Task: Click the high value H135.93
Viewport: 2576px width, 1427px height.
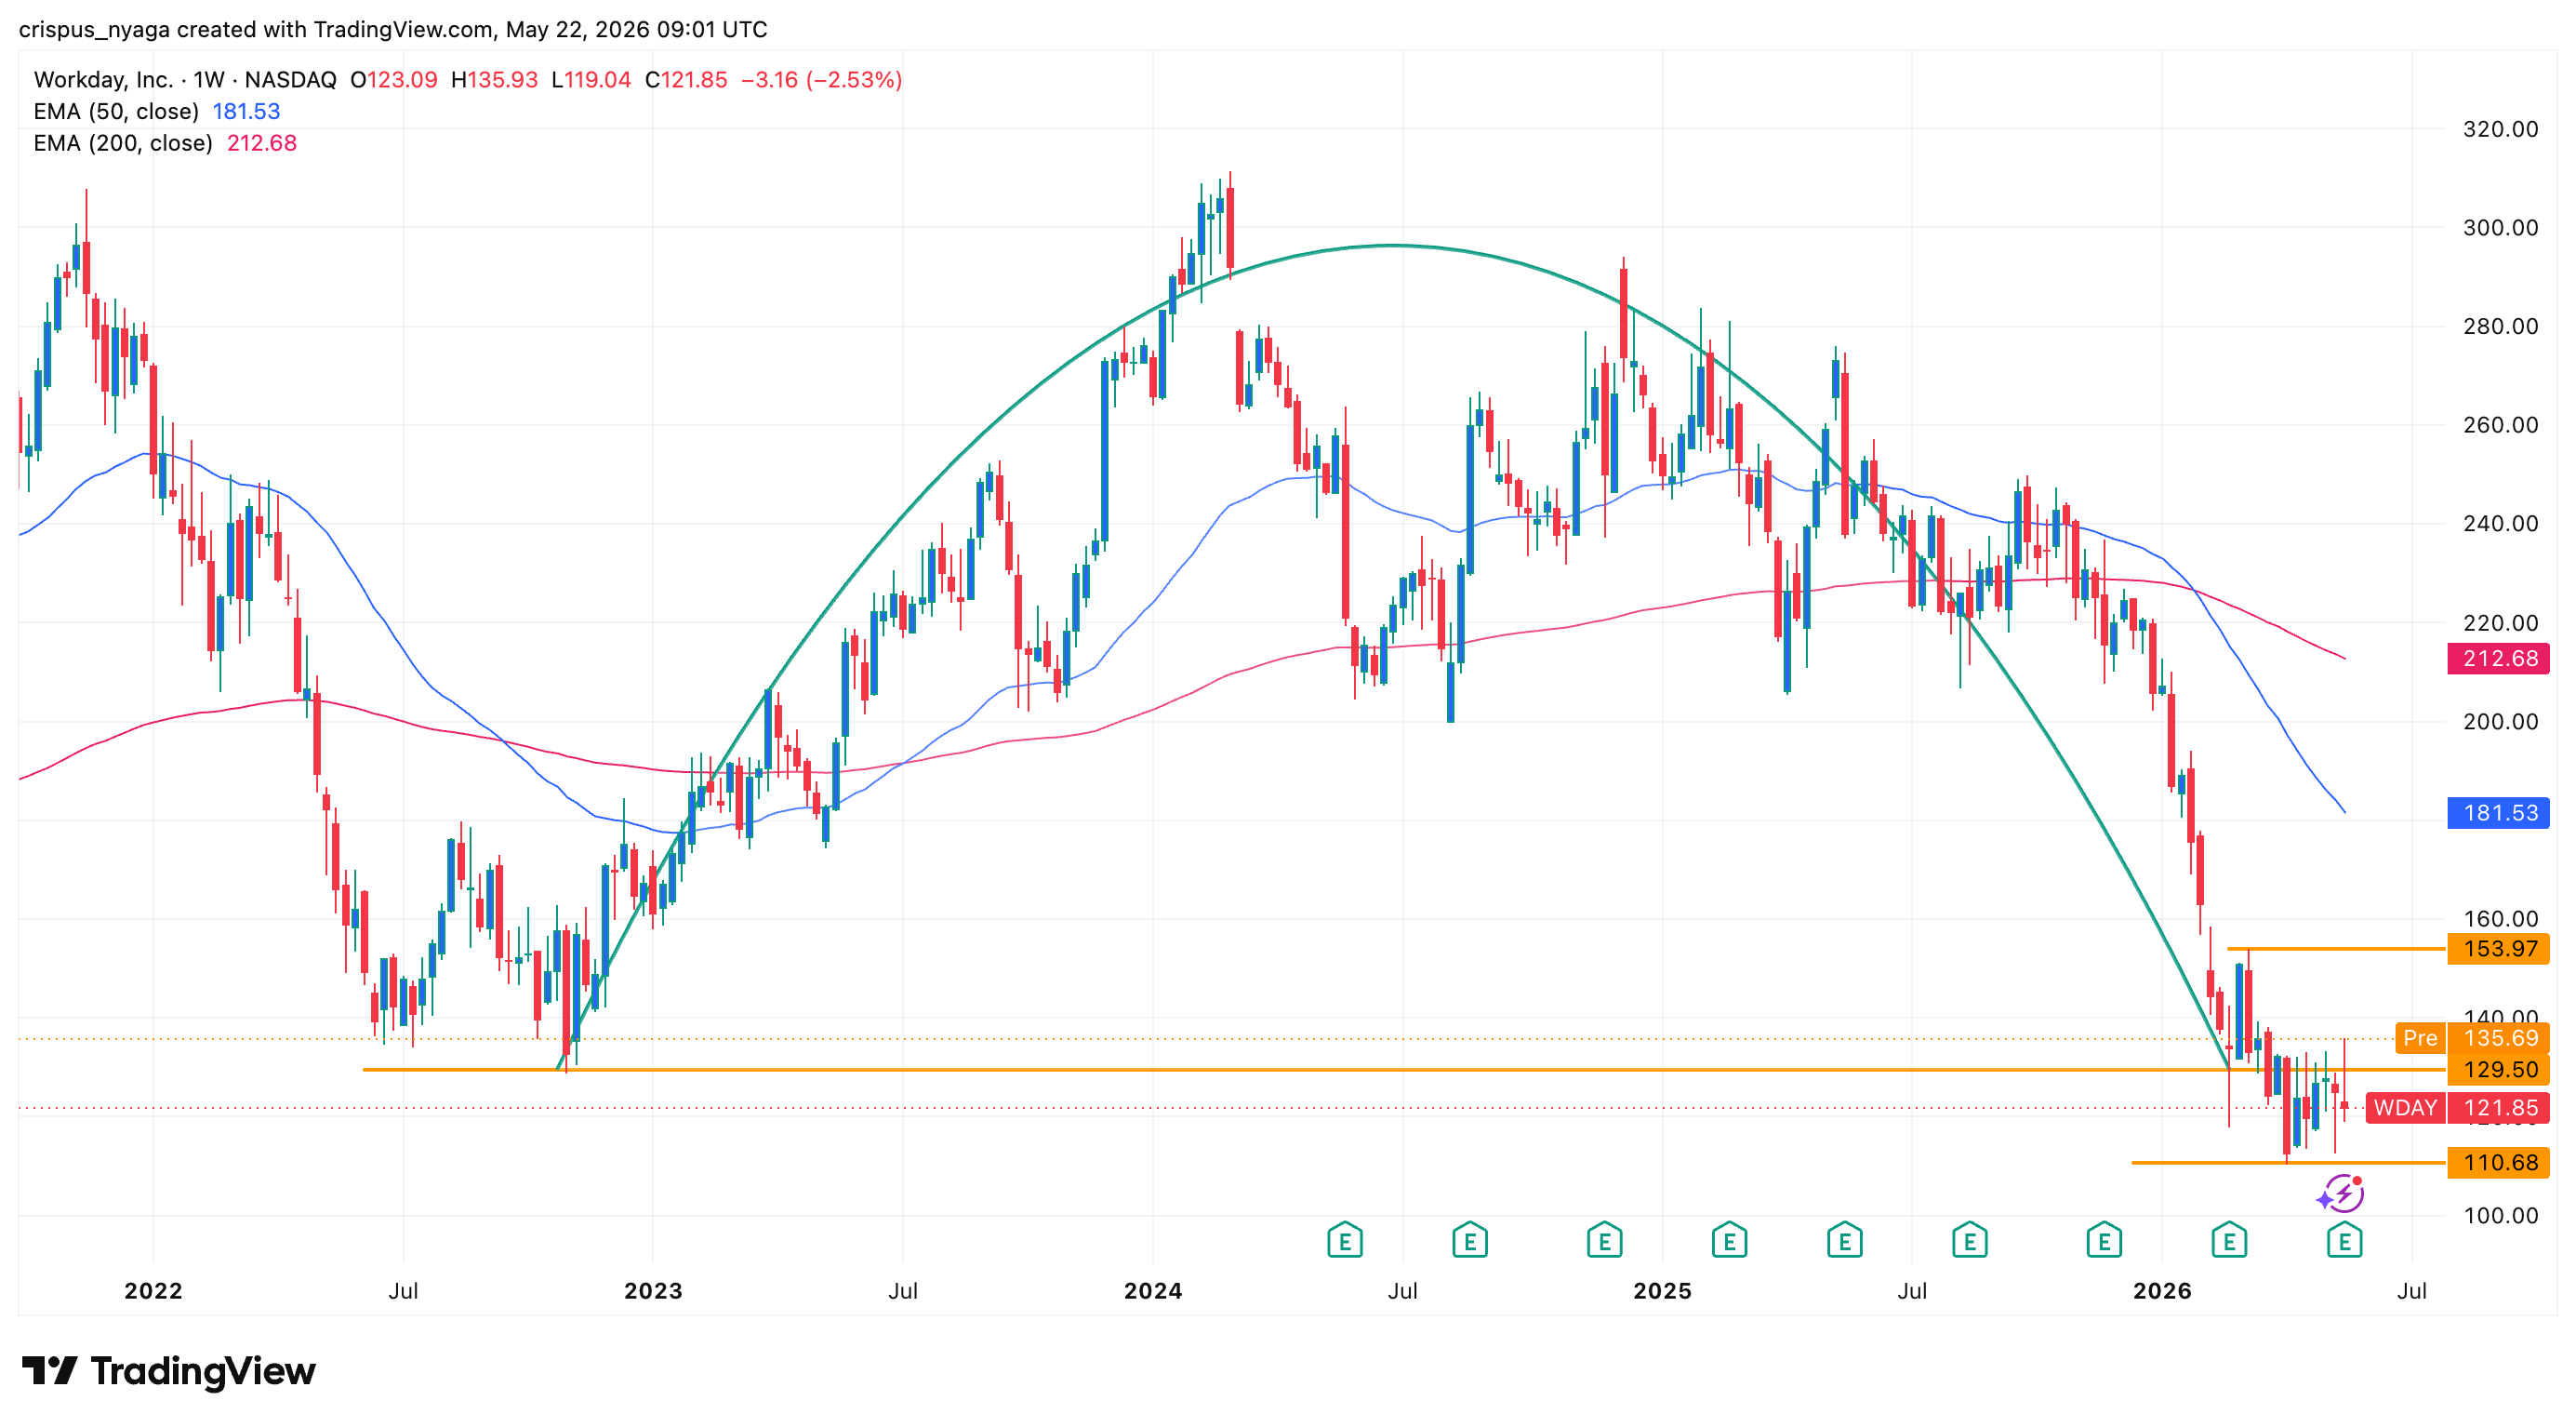Action: [x=494, y=80]
